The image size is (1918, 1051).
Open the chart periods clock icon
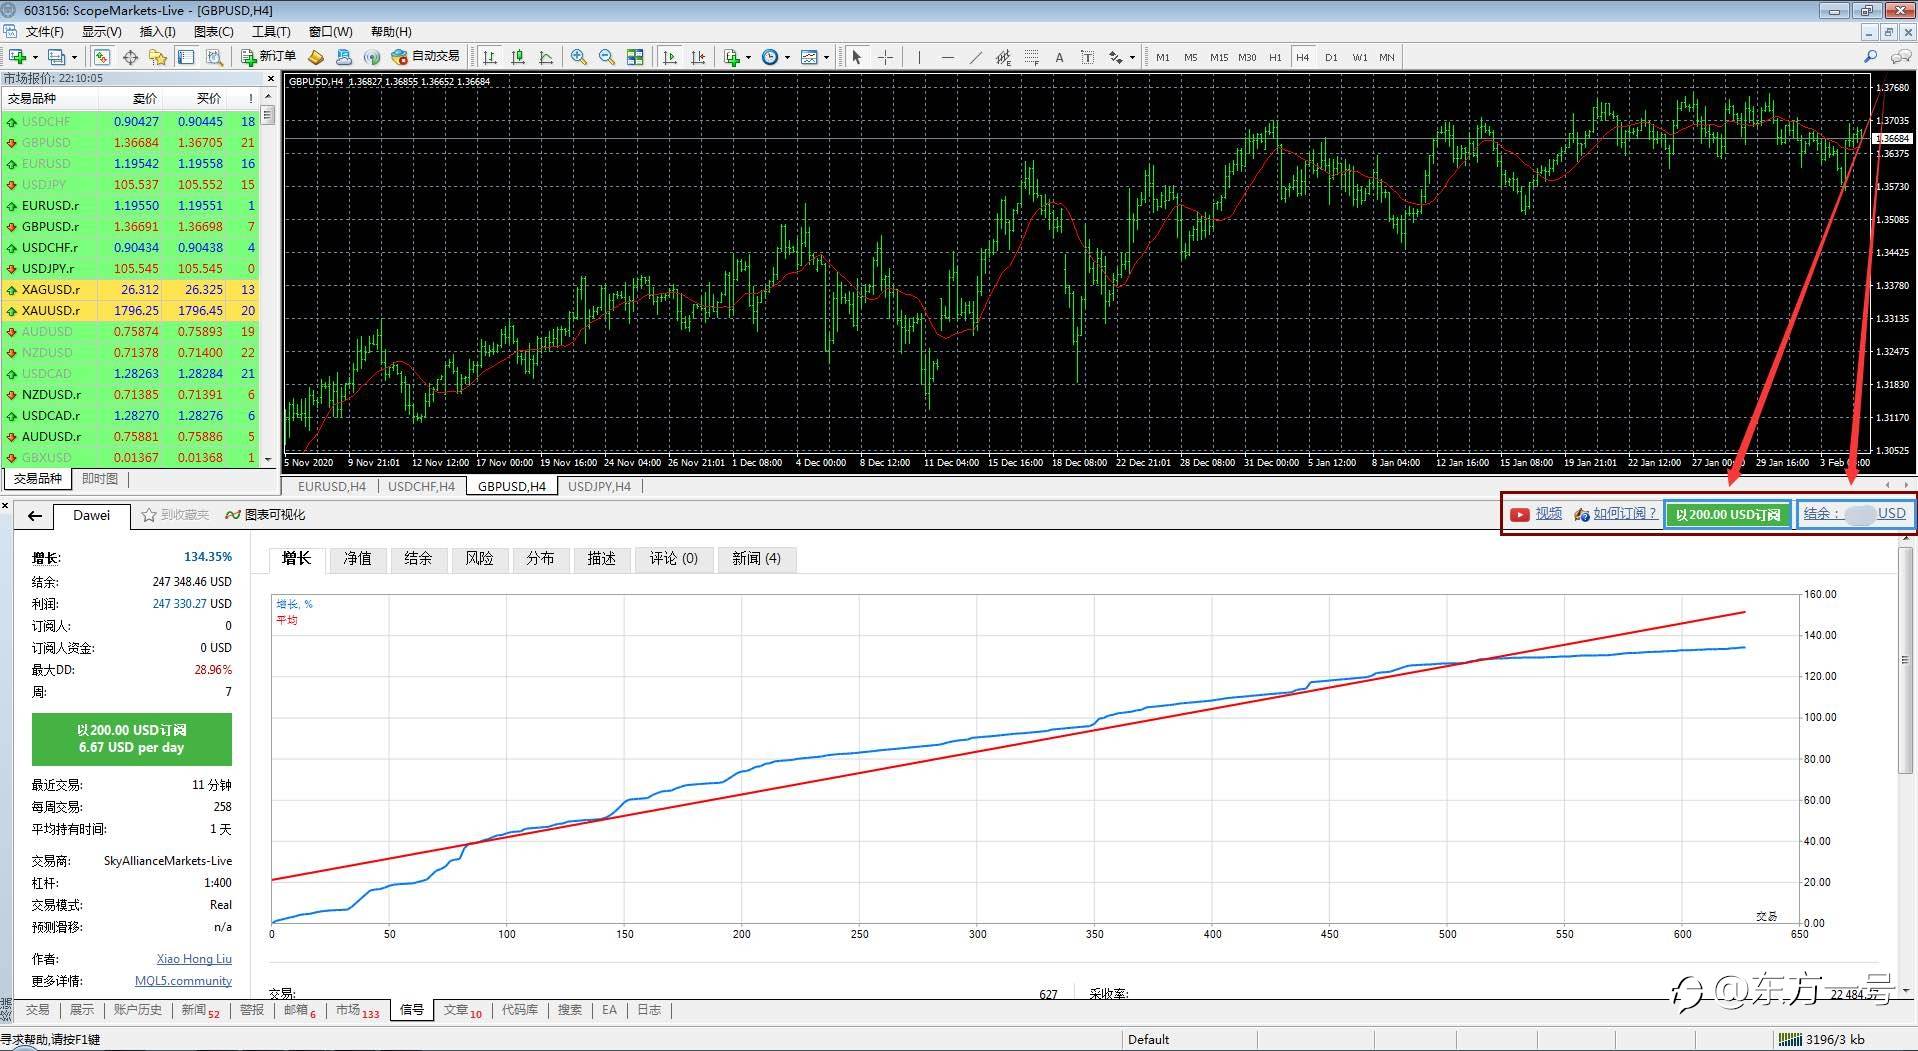769,57
